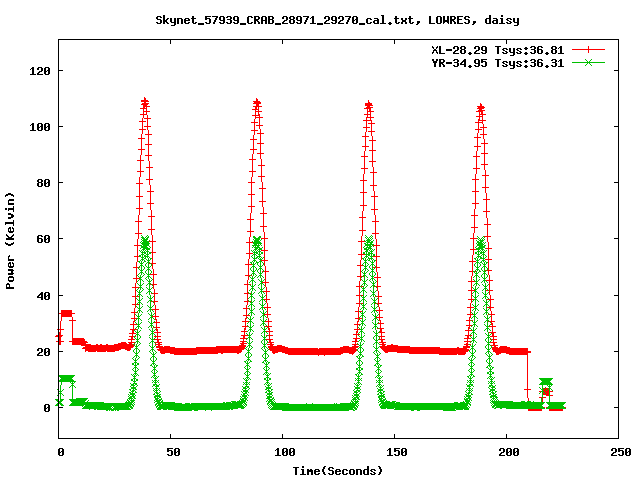640x480 pixels.
Task: Click y-axis tick label 120
Action: pos(40,71)
